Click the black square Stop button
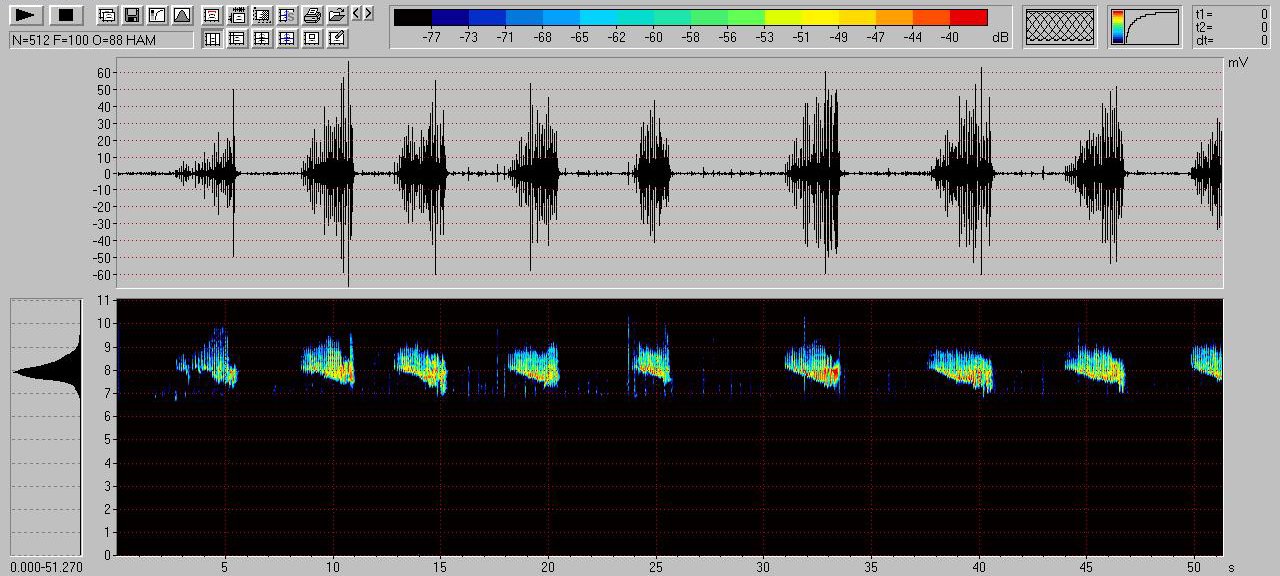The image size is (1280, 576). pos(65,15)
